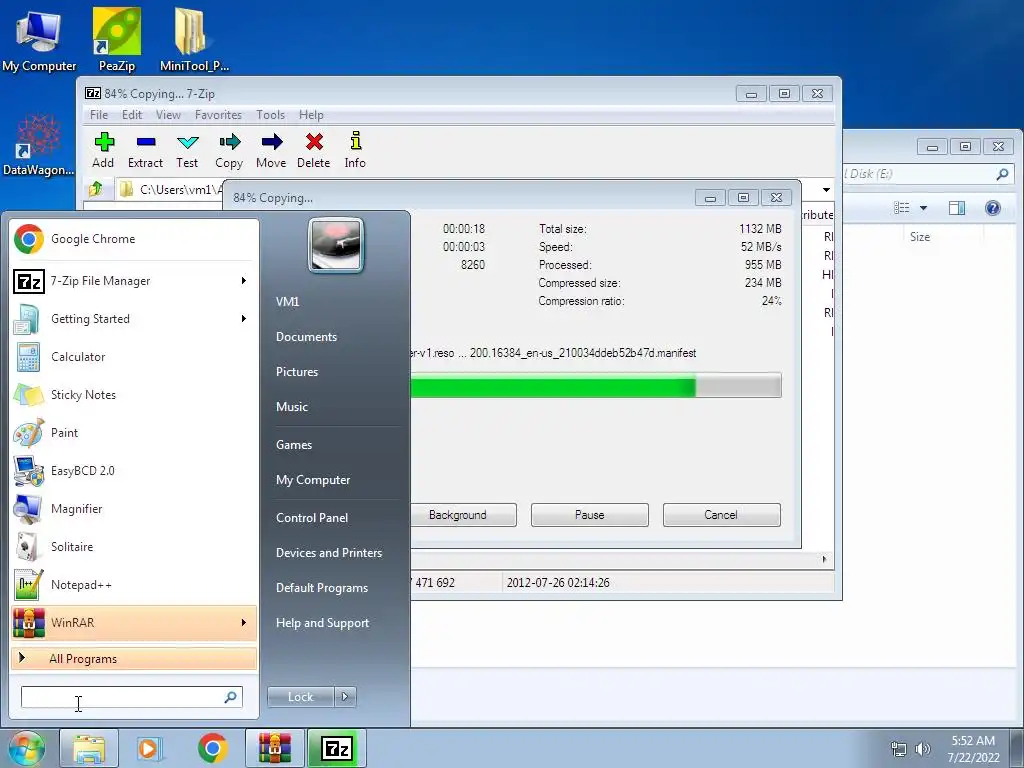
Task: Click right arrow of 7-Zip horizontal scrollbar
Action: coord(824,559)
